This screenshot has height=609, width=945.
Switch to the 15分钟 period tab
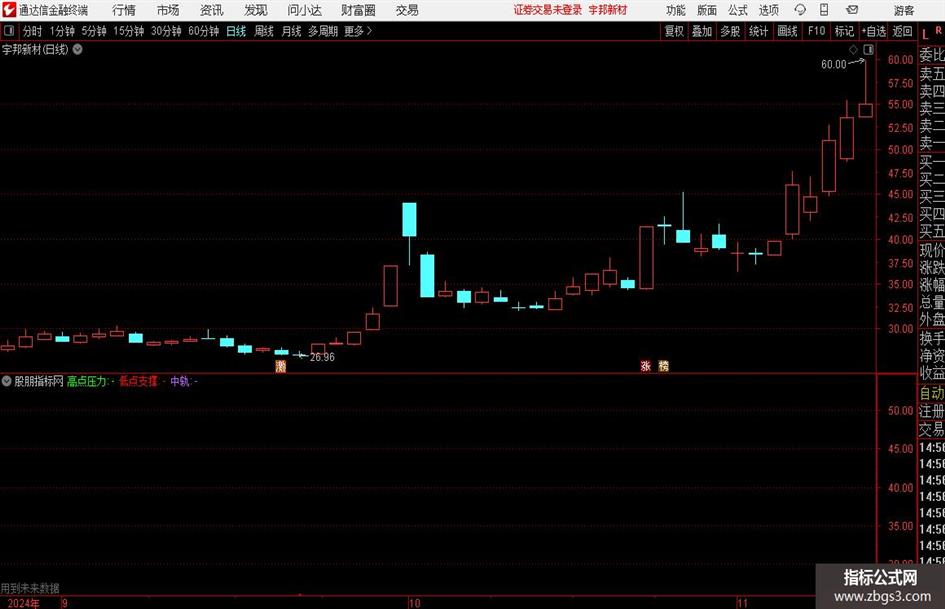click(128, 31)
